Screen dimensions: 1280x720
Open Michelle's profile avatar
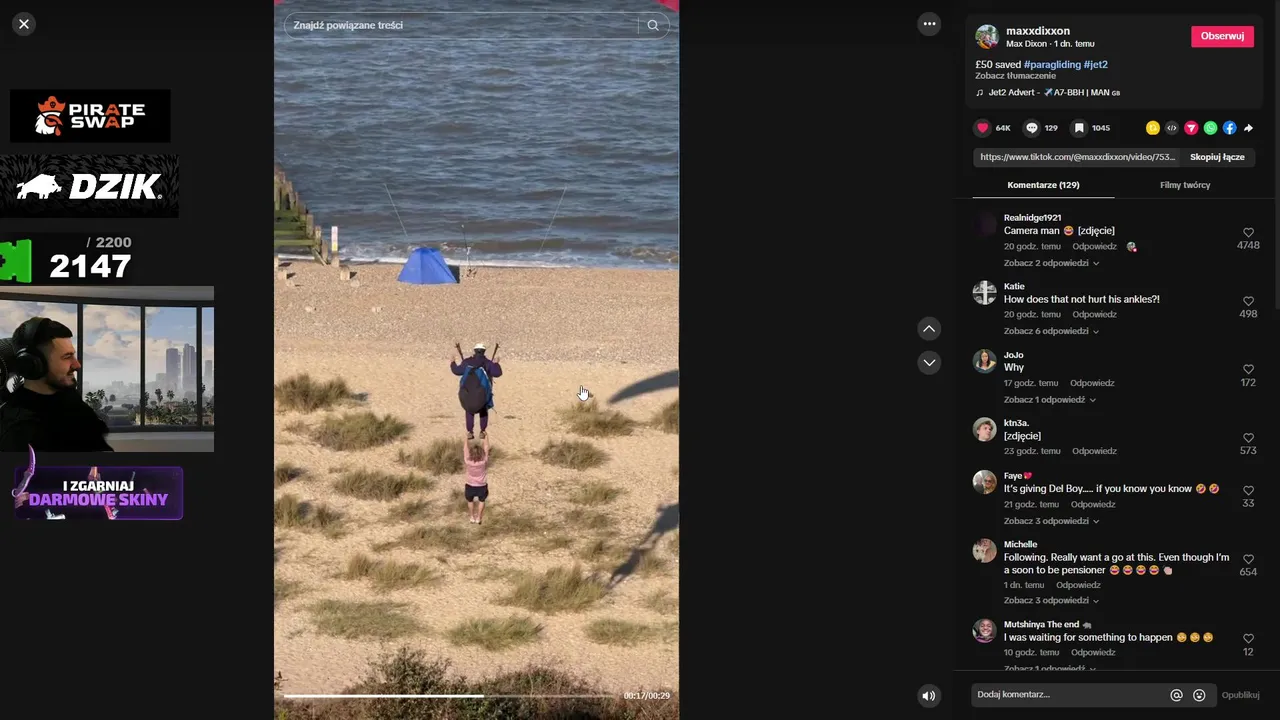coord(985,550)
